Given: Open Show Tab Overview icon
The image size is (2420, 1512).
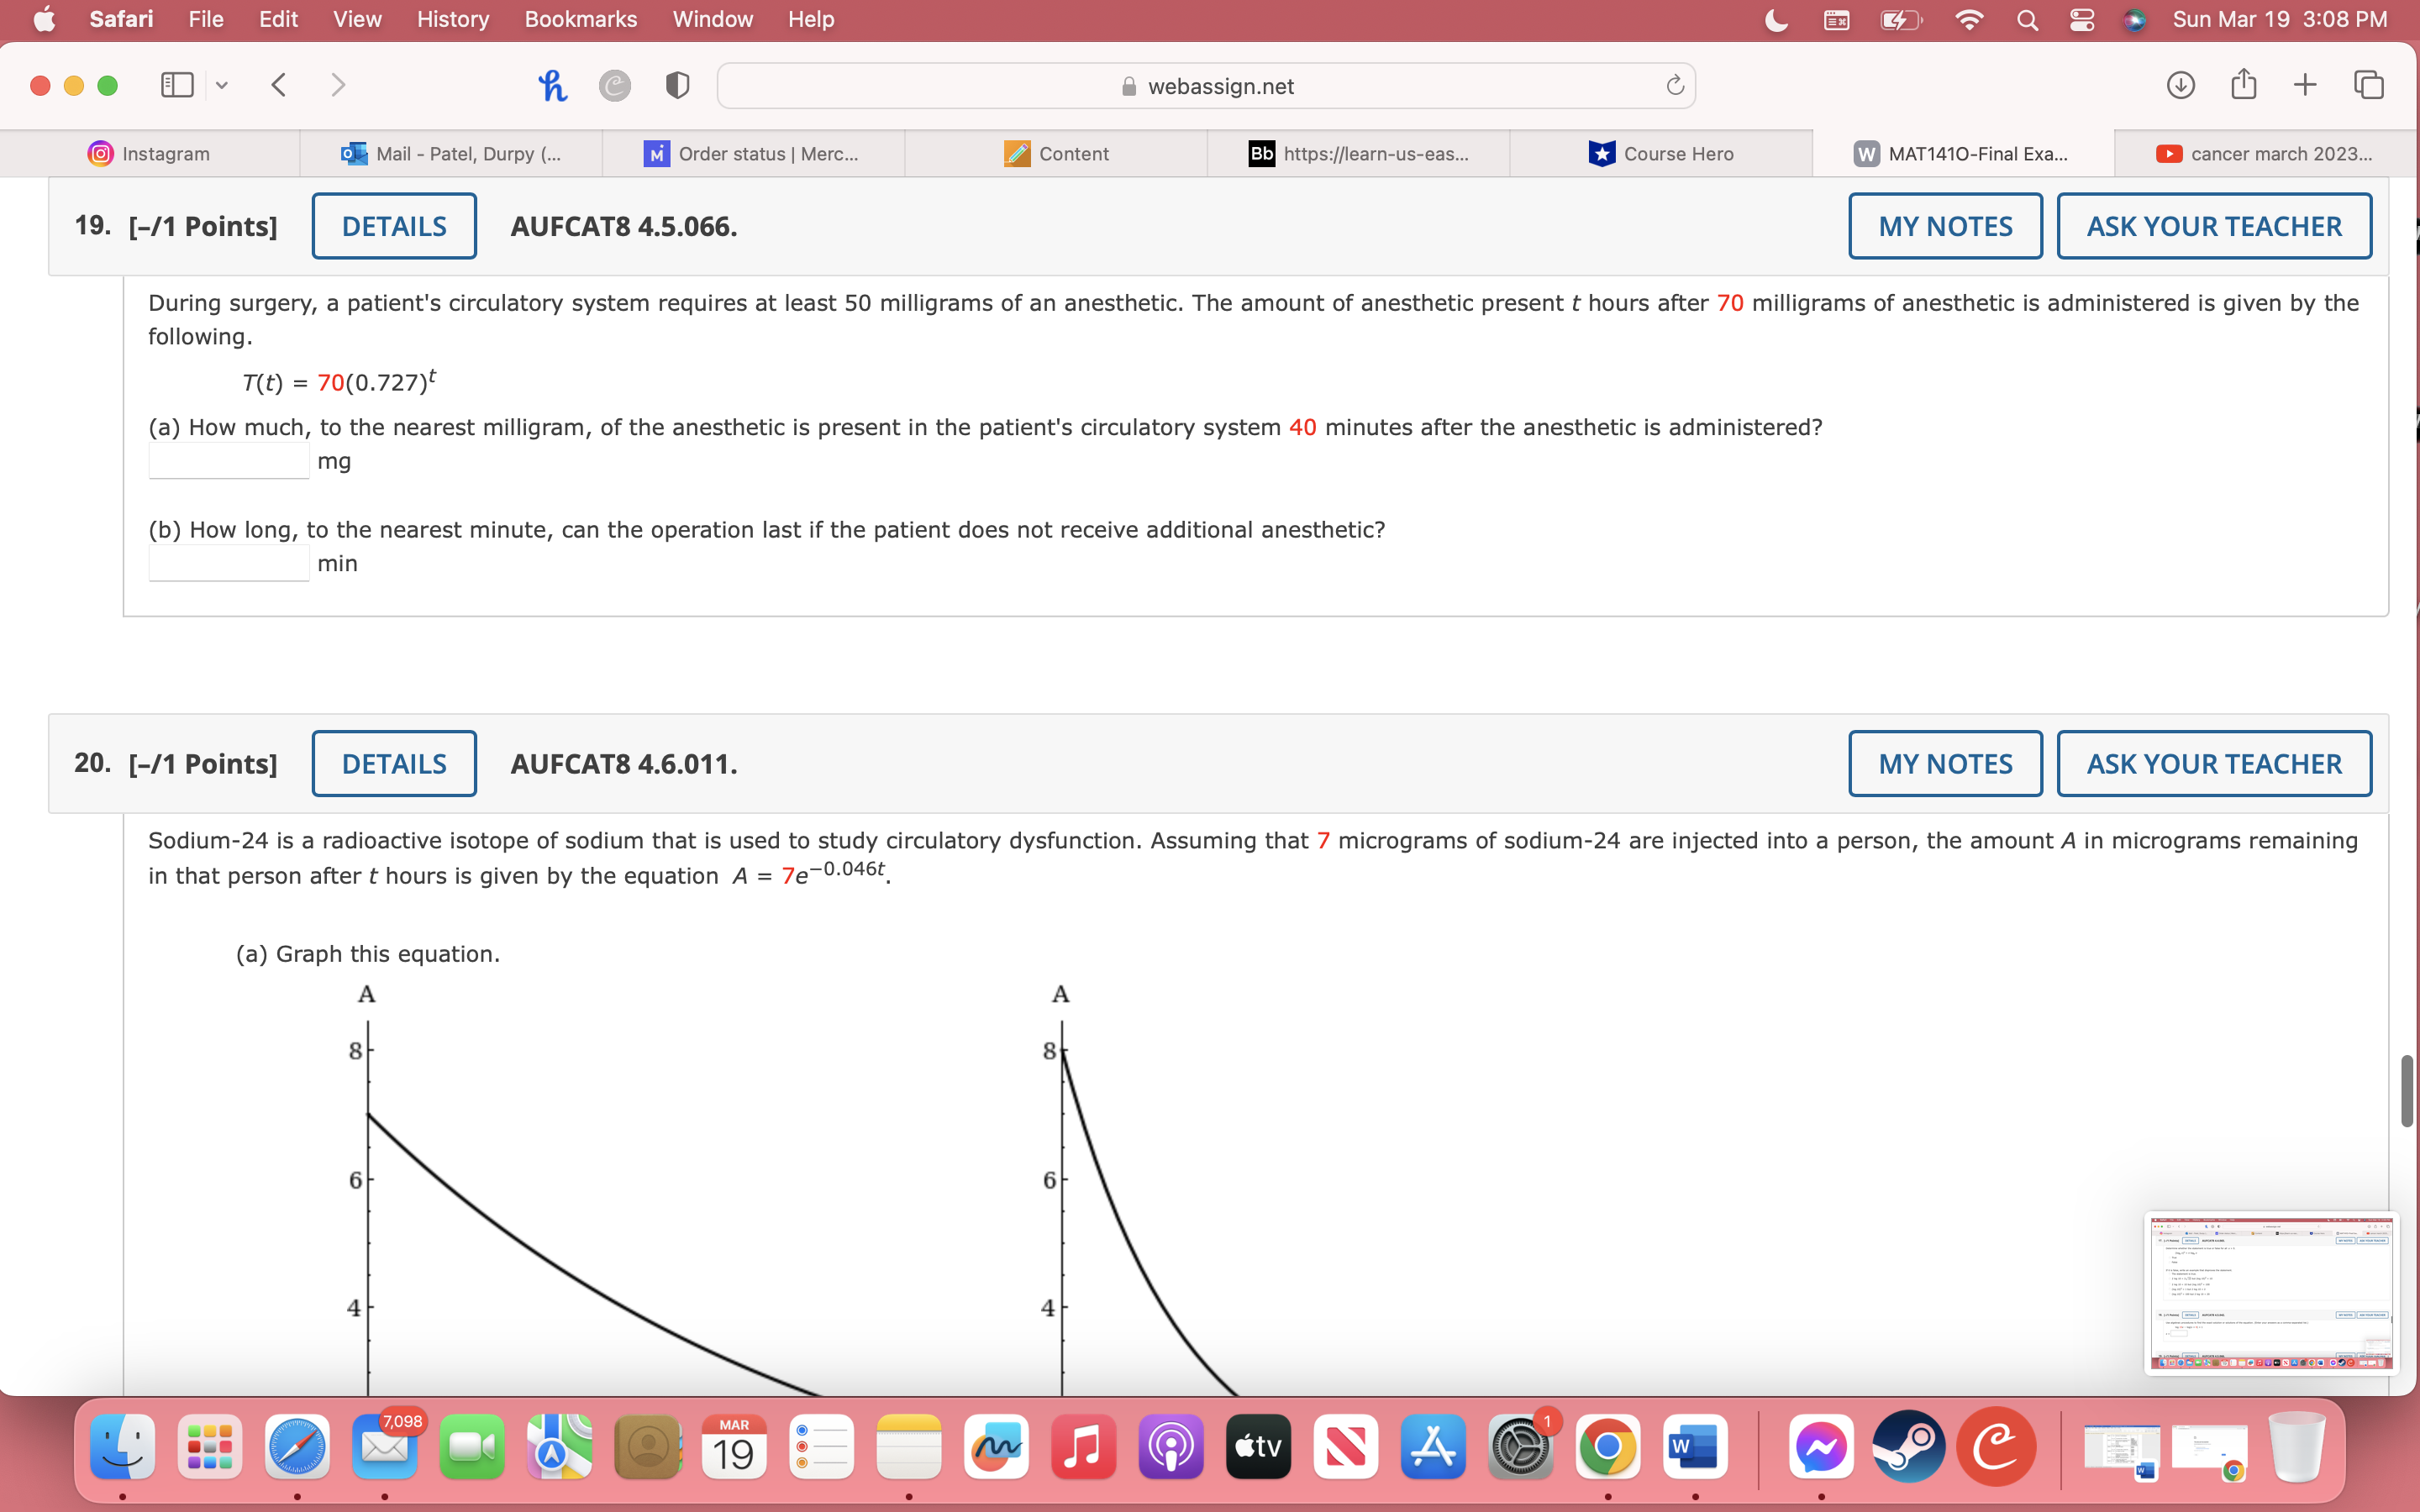Looking at the screenshot, I should [x=2368, y=85].
